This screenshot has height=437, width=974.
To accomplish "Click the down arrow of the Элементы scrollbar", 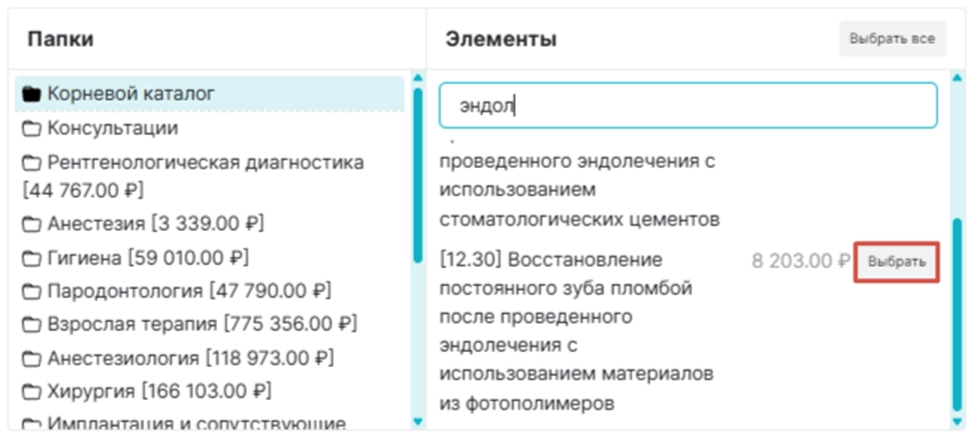I will pos(957,422).
